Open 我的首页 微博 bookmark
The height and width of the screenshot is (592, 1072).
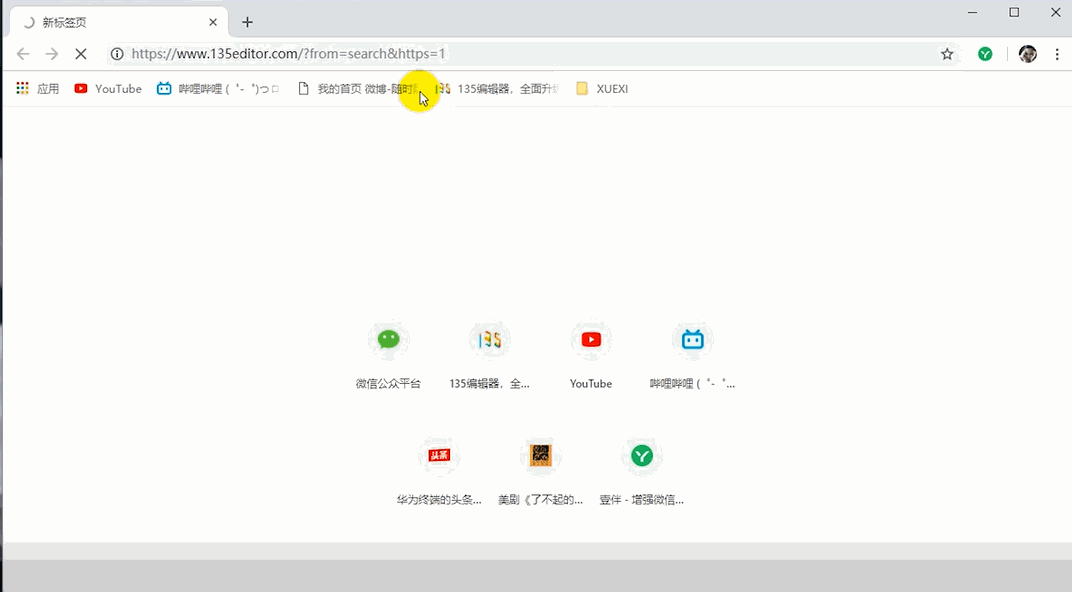click(357, 88)
